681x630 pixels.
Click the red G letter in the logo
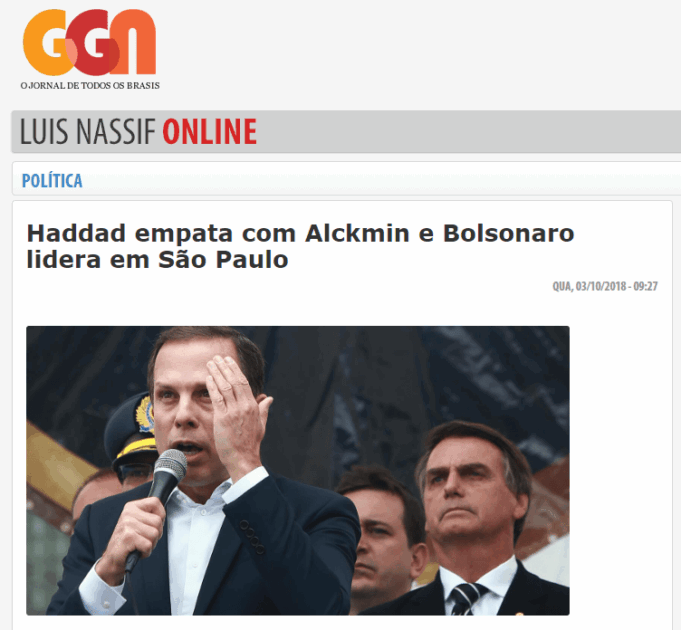91,42
